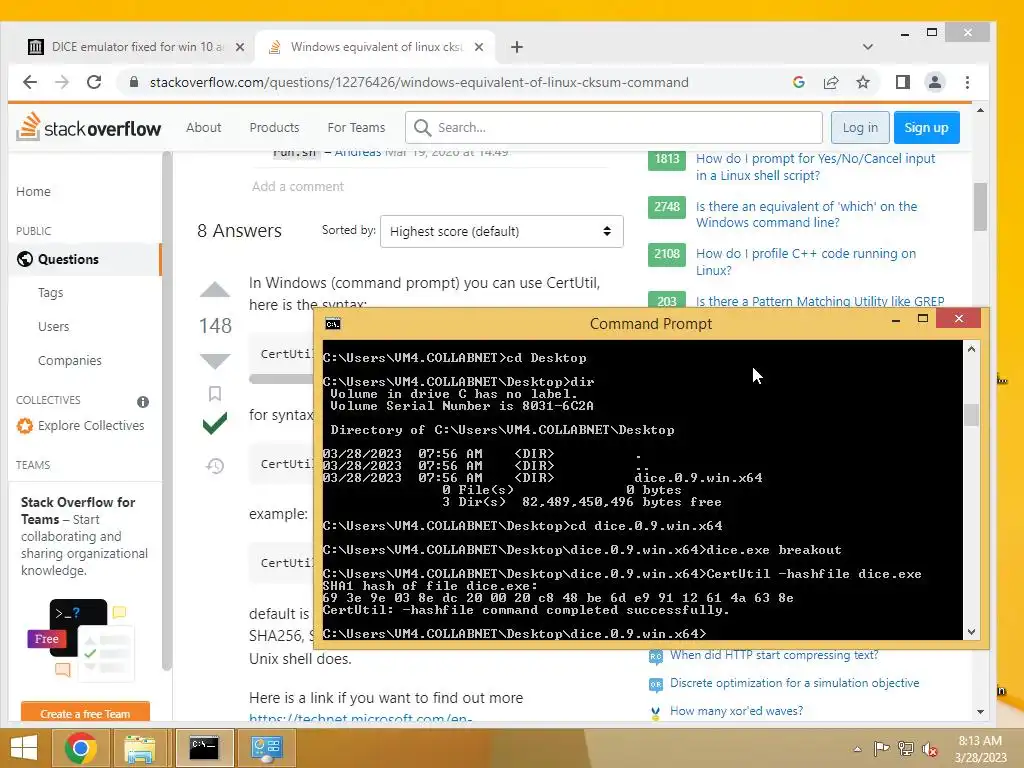Viewport: 1024px width, 768px height.
Task: Open the Control Panel taskbar icon
Action: 266,748
